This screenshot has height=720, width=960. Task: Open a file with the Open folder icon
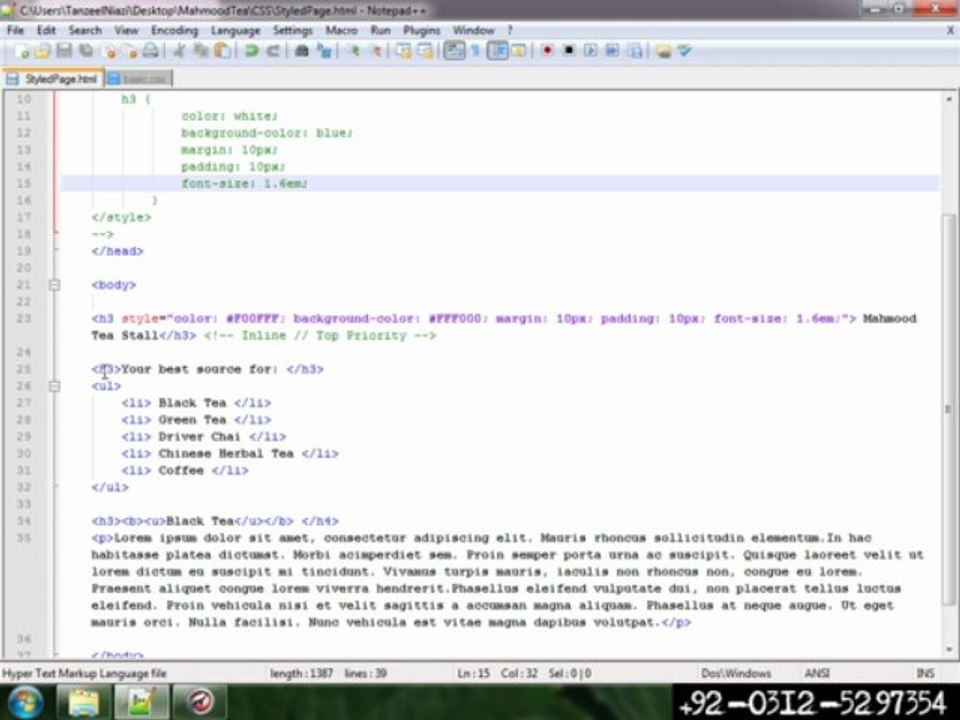(x=43, y=51)
